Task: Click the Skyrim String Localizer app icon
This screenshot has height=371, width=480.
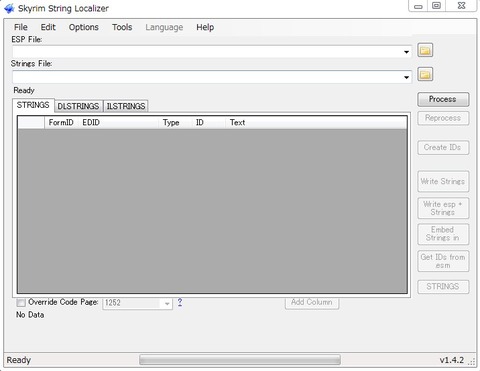Action: tap(9, 8)
